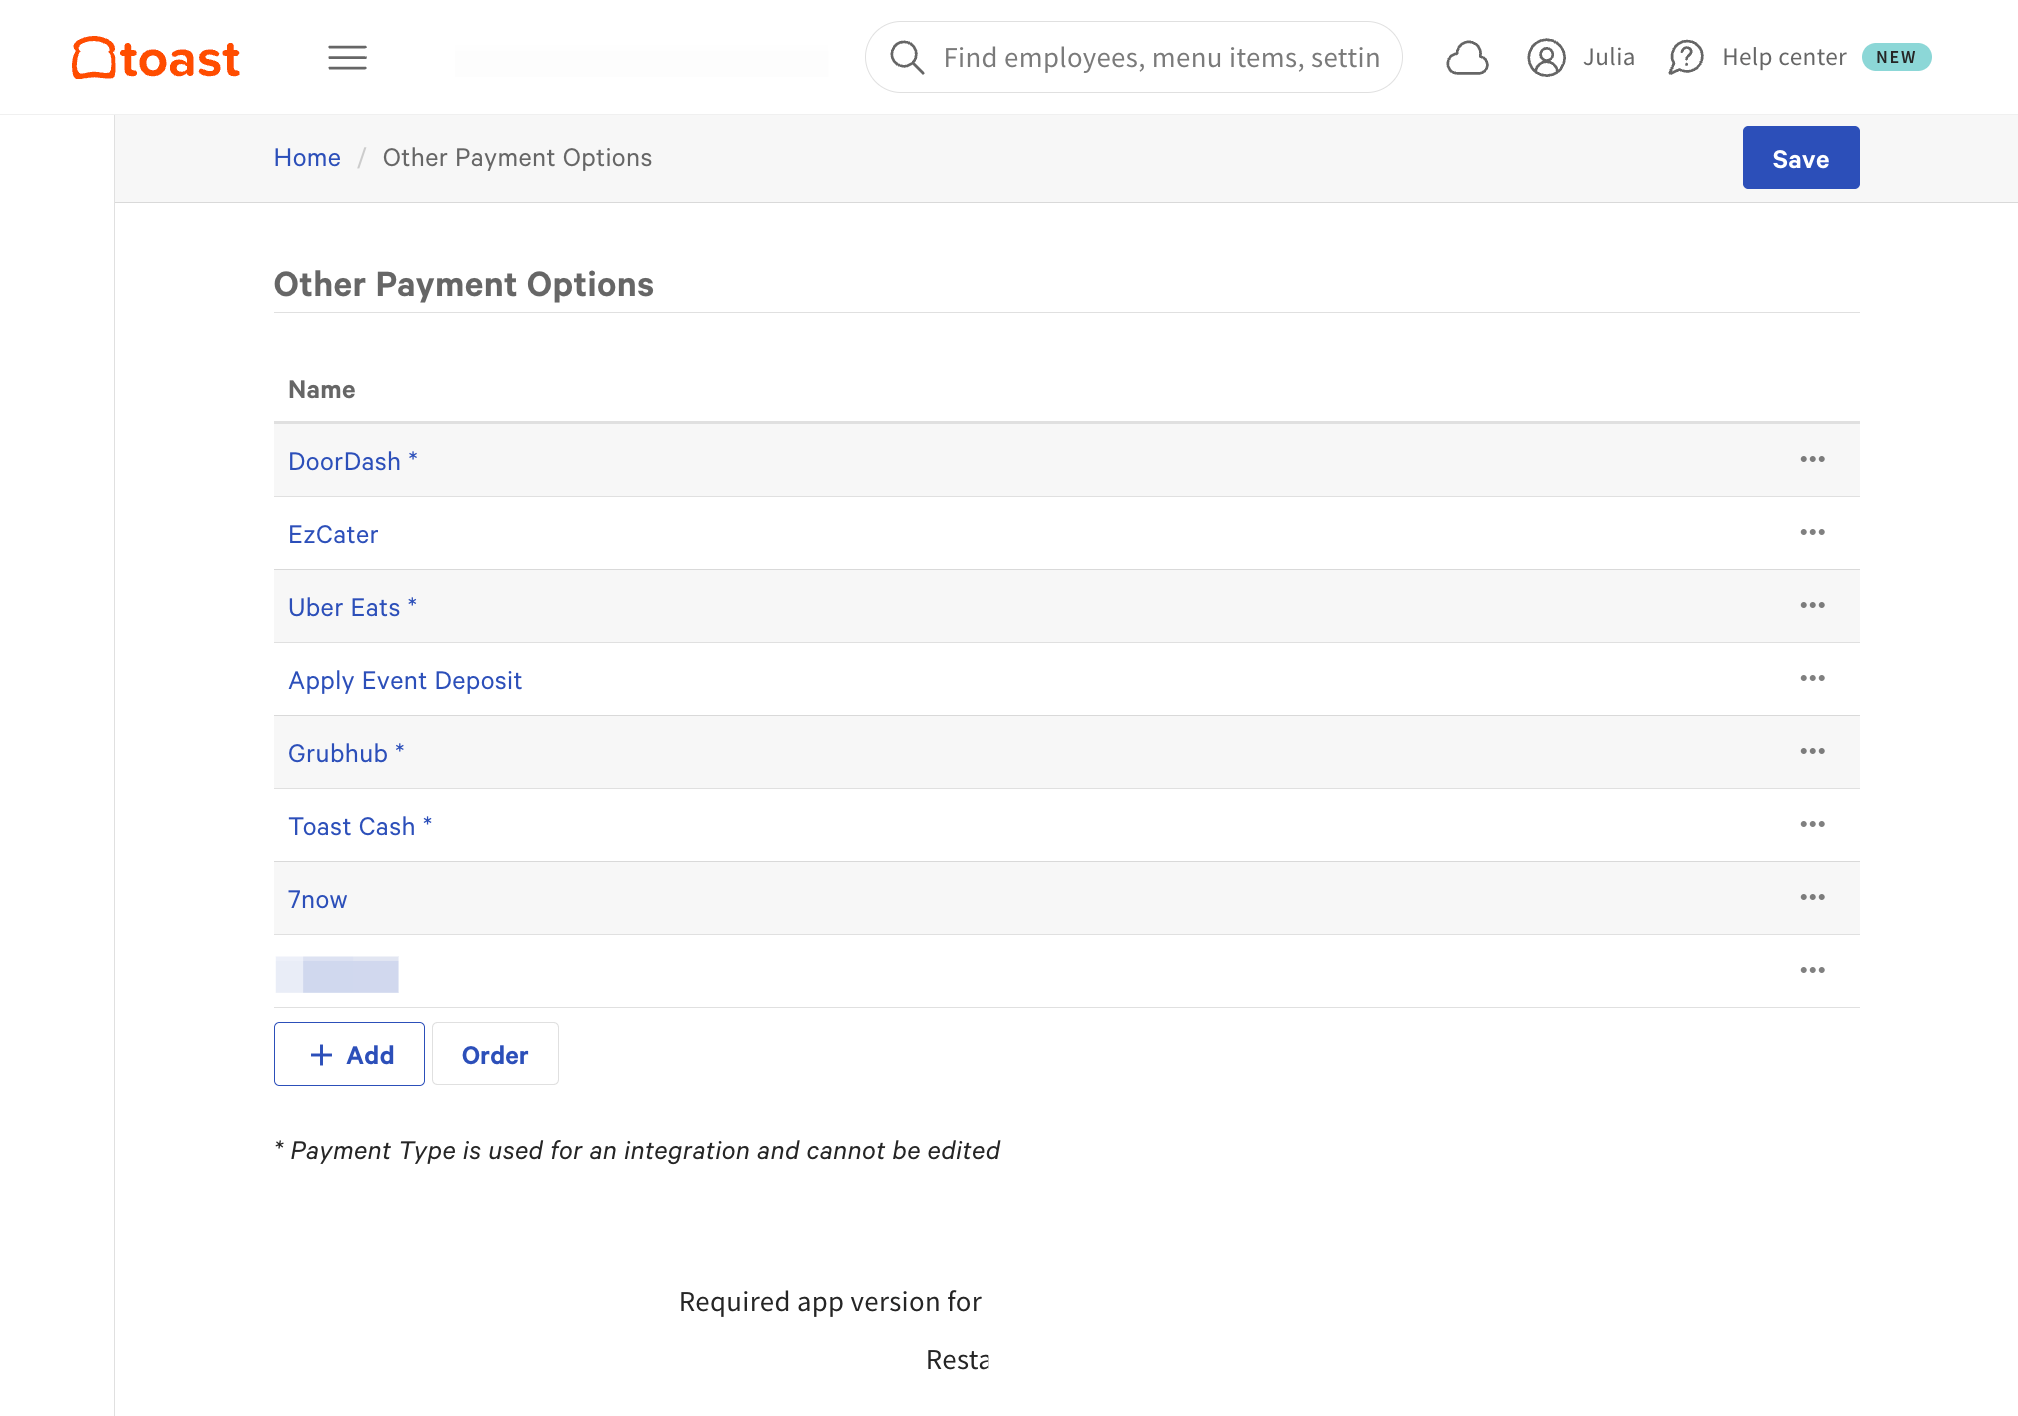This screenshot has height=1416, width=2018.
Task: Add a new payment option
Action: 349,1054
